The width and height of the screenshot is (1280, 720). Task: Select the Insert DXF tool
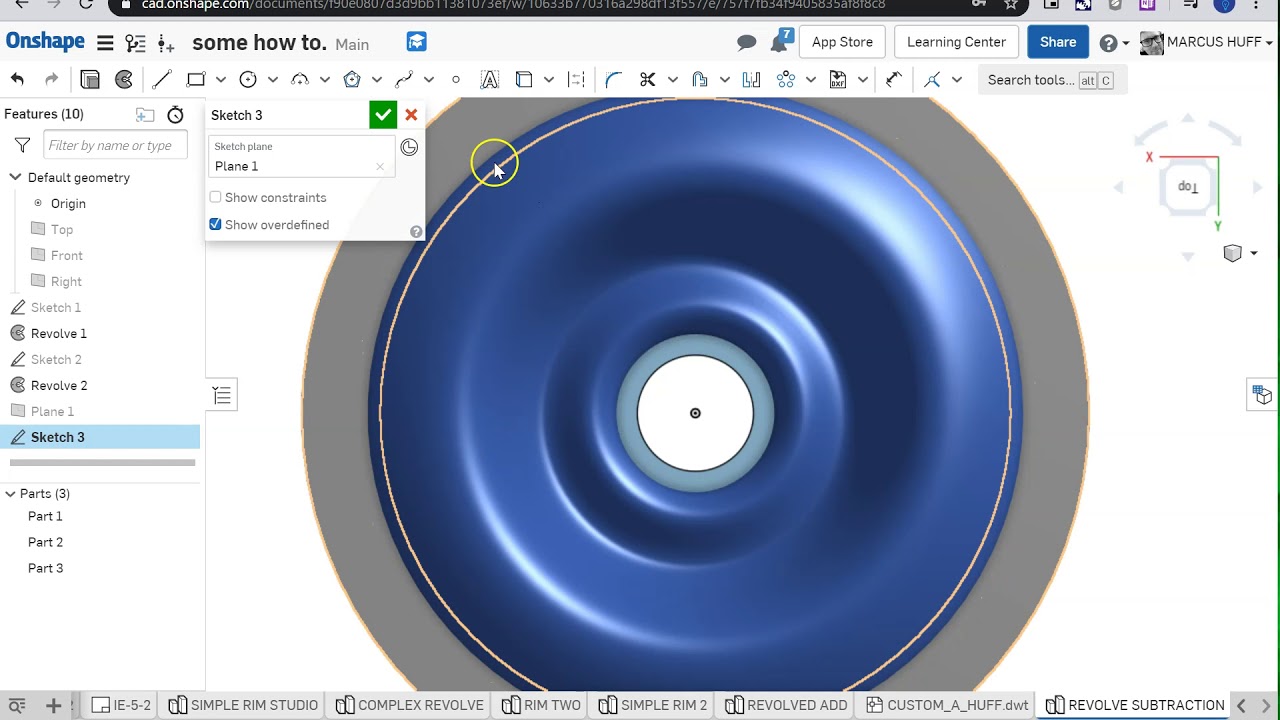[x=838, y=80]
